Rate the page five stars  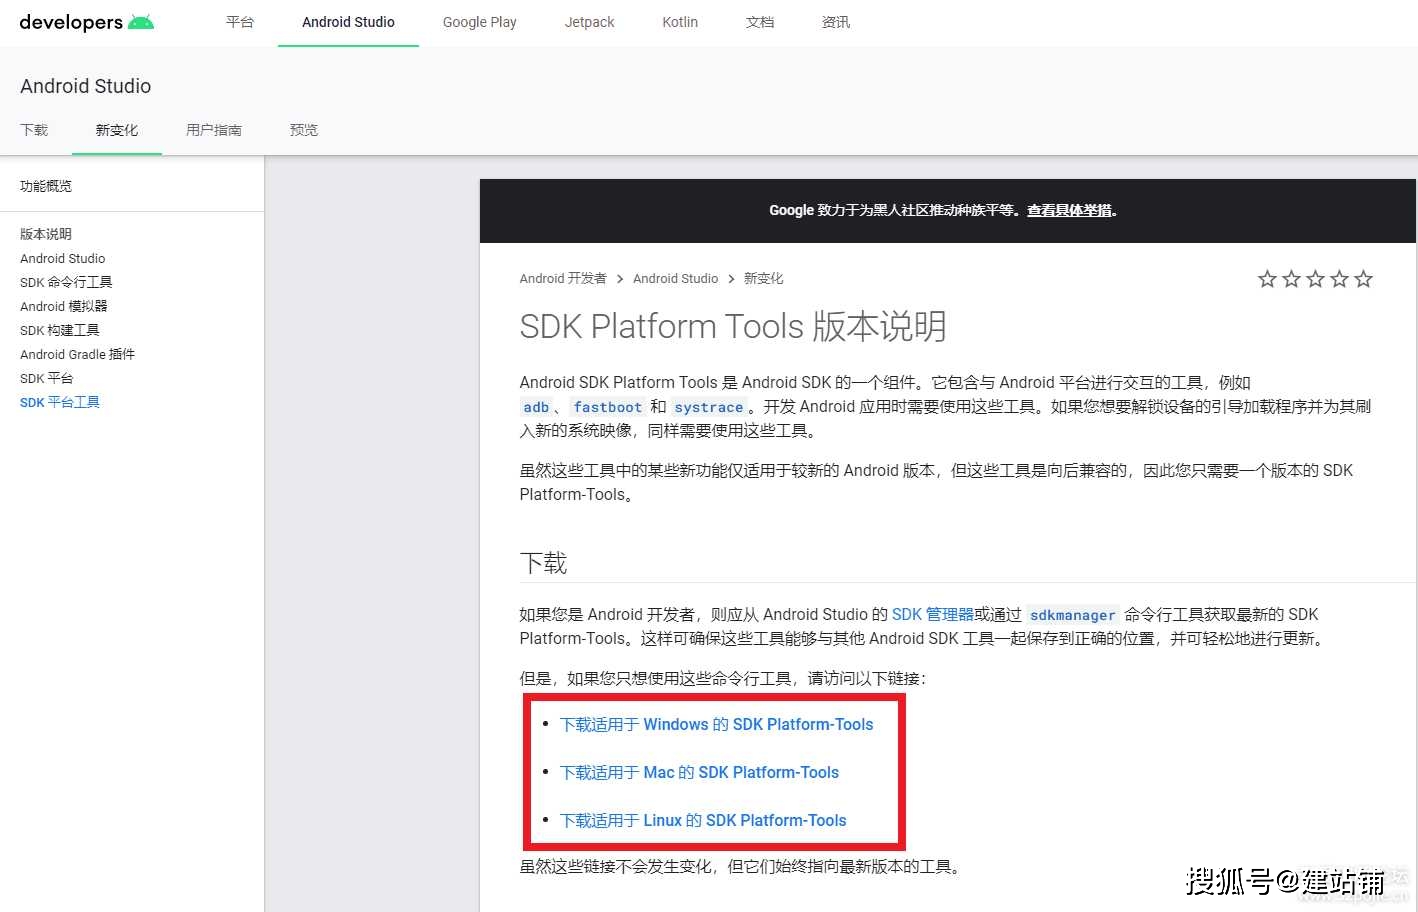point(1363,279)
